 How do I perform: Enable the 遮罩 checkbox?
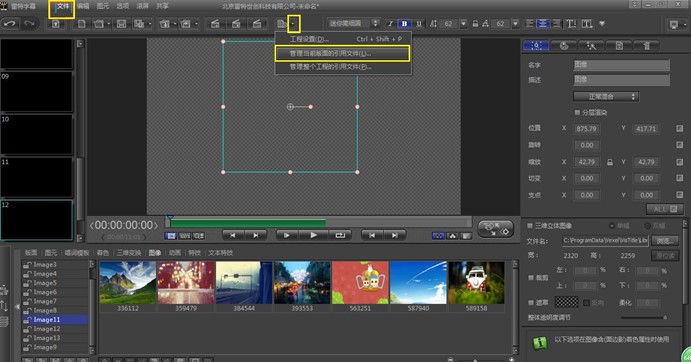[530, 302]
